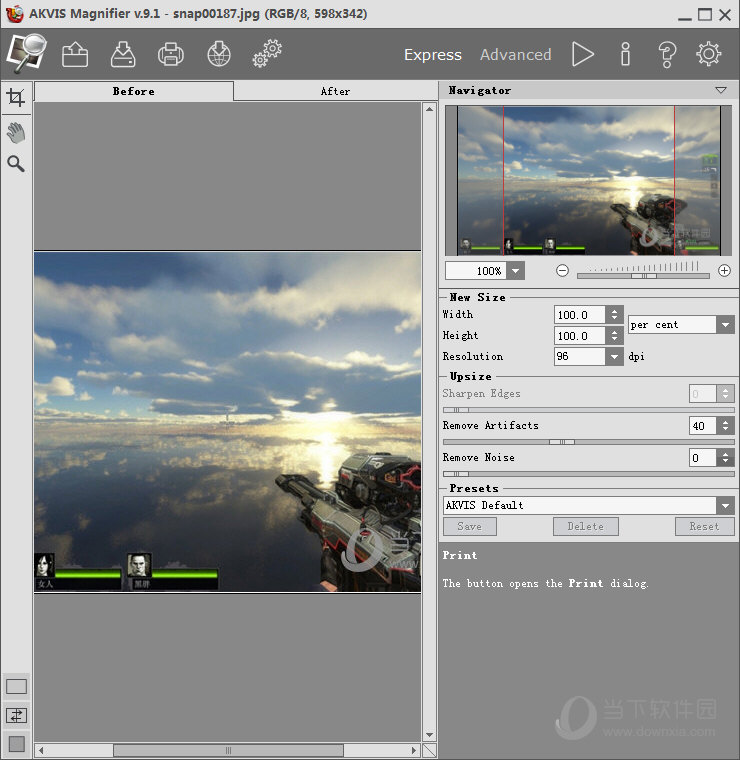Increase Remove Artifacts with up stepper
740x761 pixels.
[725, 422]
